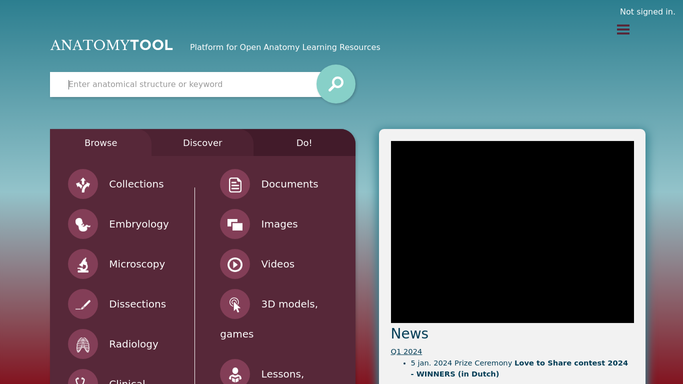
Task: Click the 'Not signed in.' text
Action: click(x=647, y=12)
